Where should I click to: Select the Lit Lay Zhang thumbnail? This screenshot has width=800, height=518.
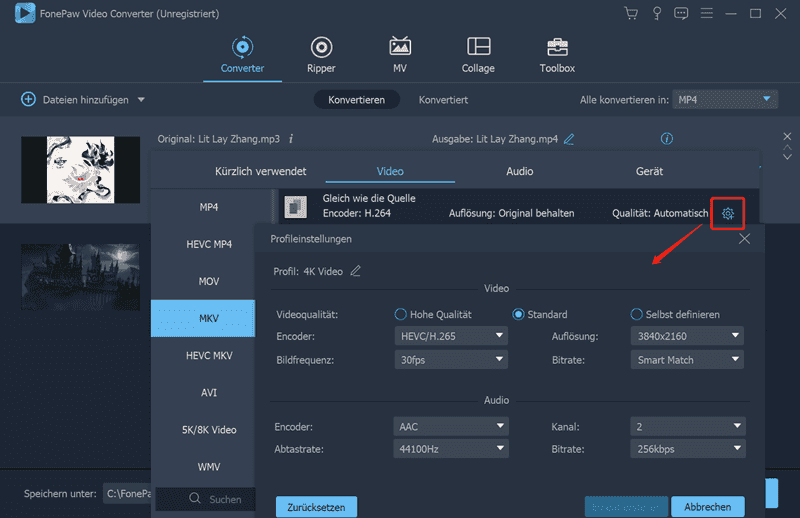point(80,169)
